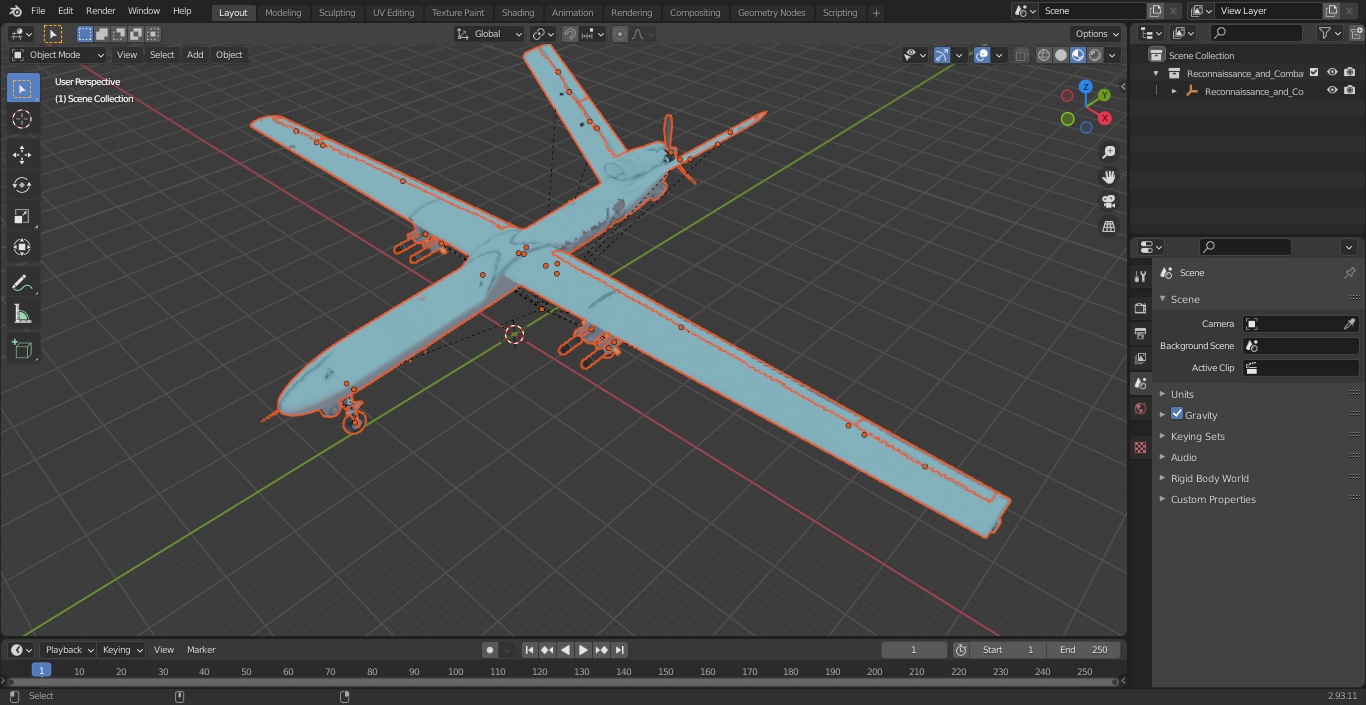Switch to wireframe viewport shading
1366x705 pixels.
tap(1044, 55)
